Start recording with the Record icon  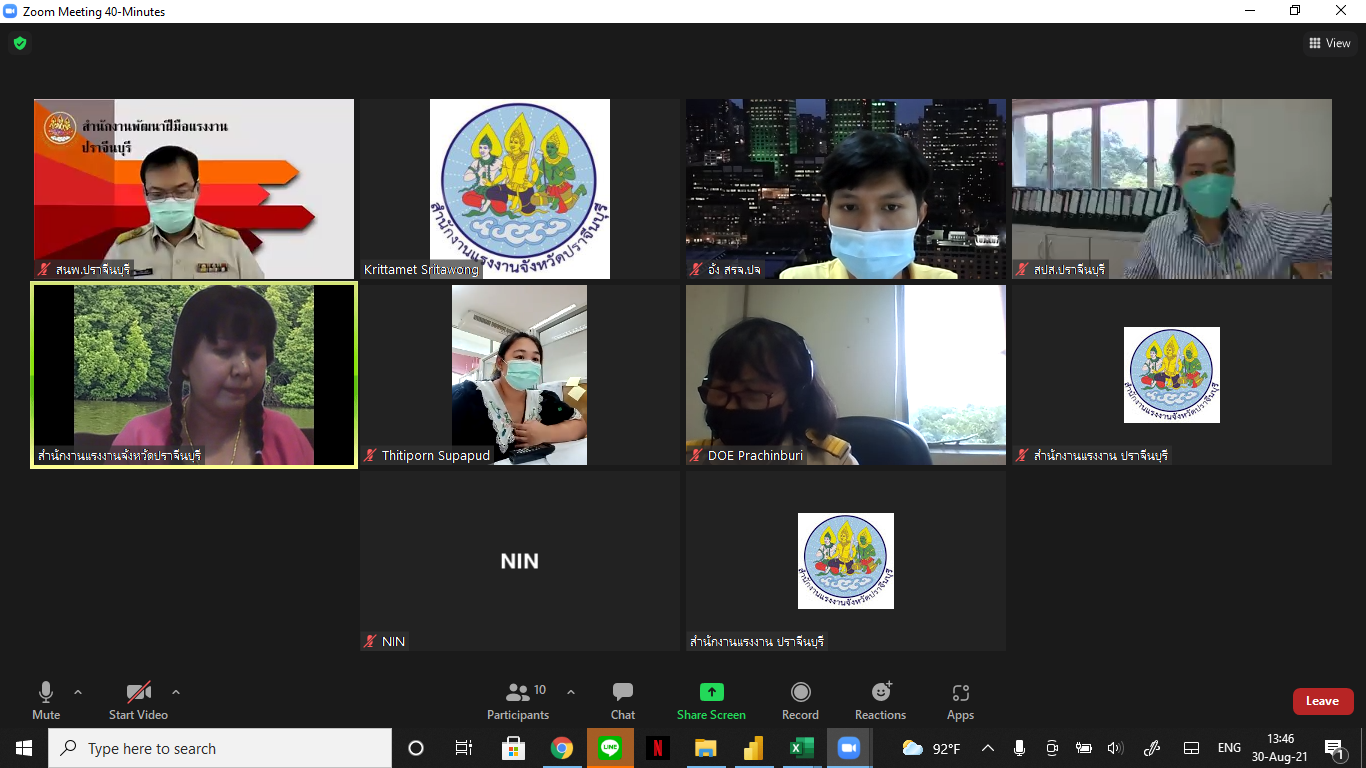click(x=800, y=700)
